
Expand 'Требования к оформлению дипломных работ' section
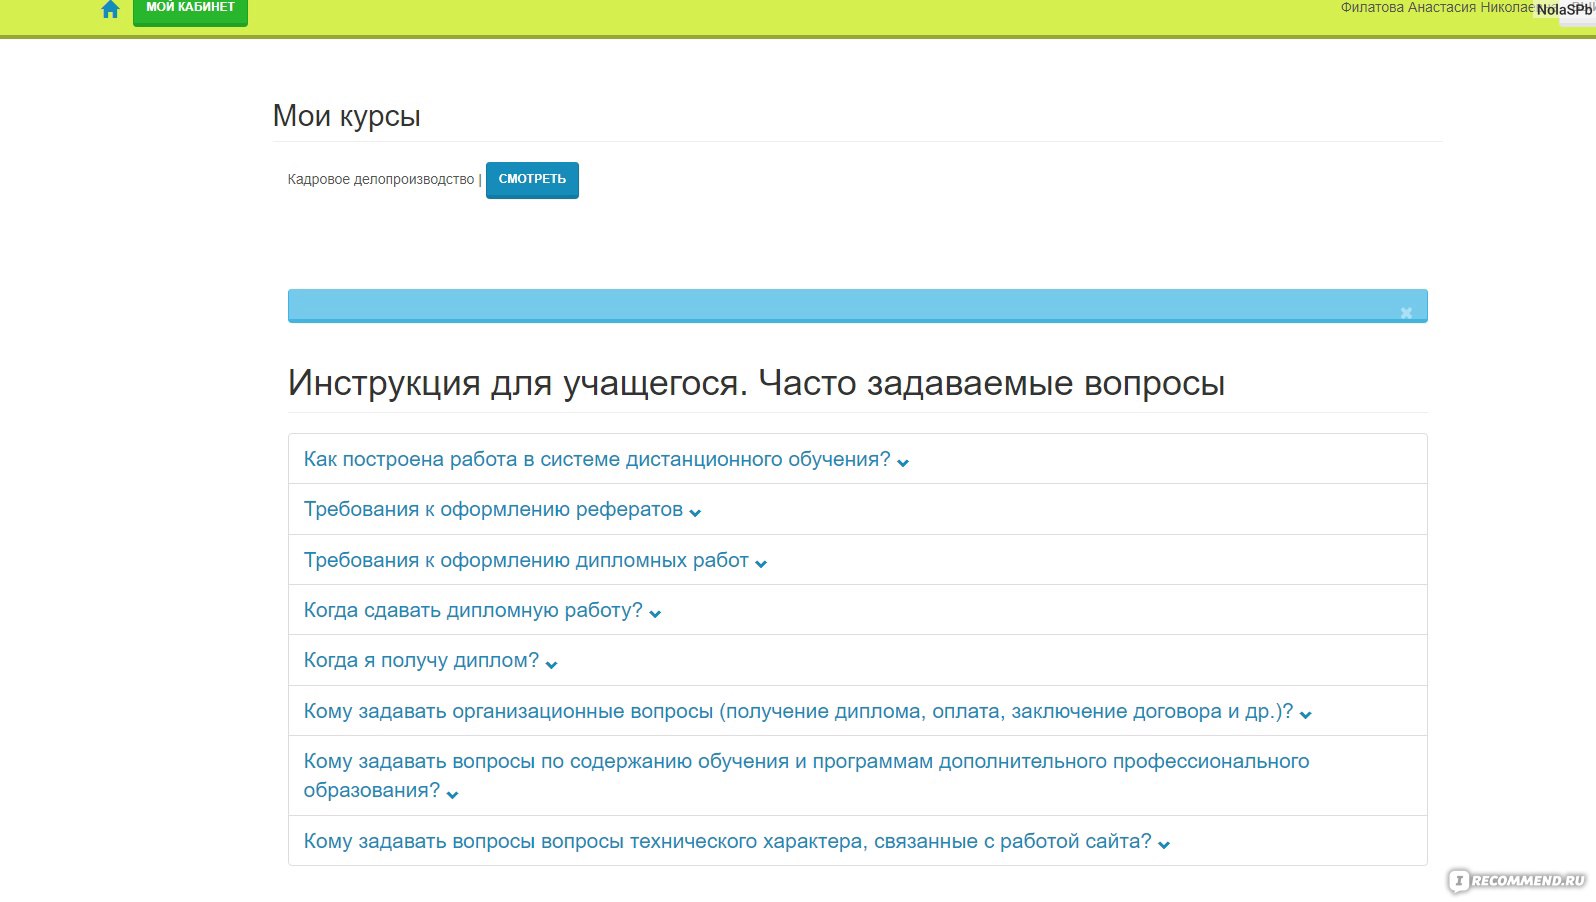[535, 560]
